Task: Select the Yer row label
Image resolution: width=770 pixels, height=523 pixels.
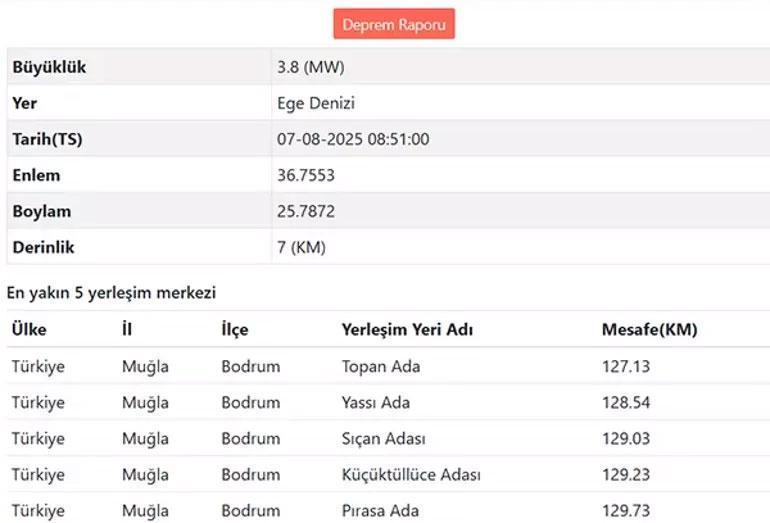Action: tap(25, 103)
